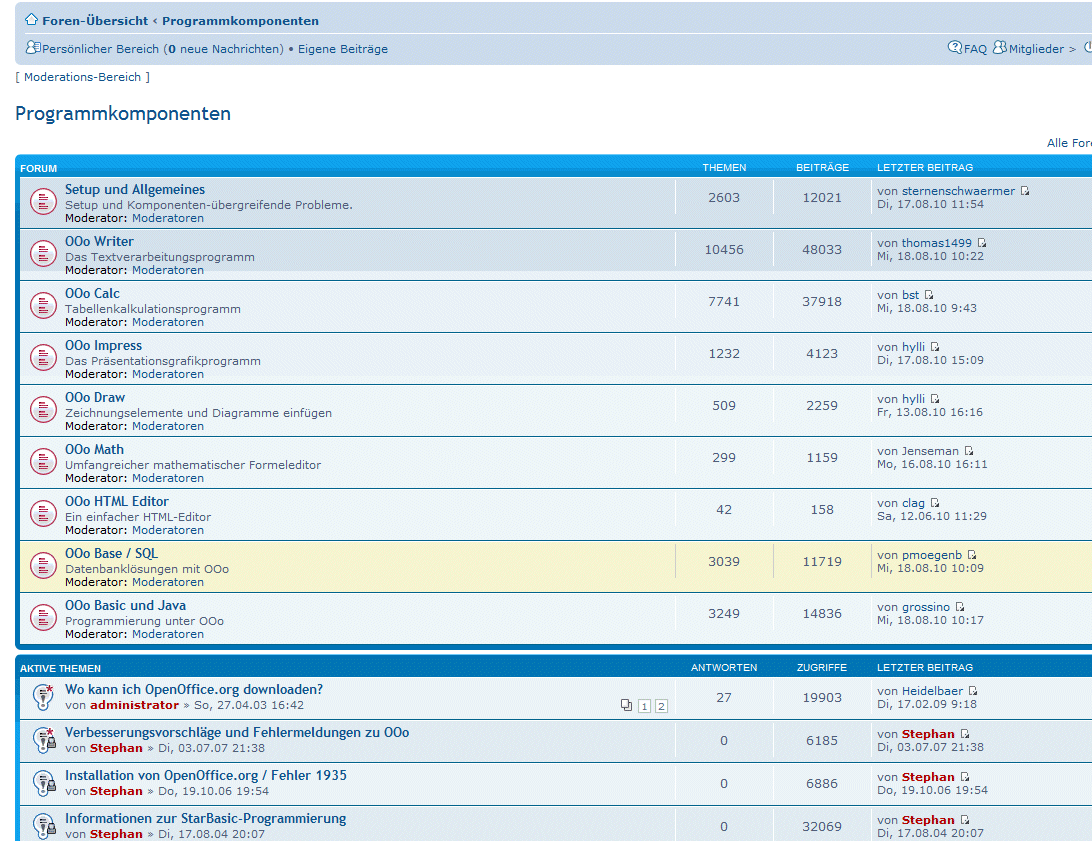This screenshot has height=841, width=1092.
Task: Click the OOo Base / SQL forum icon
Action: click(43, 566)
